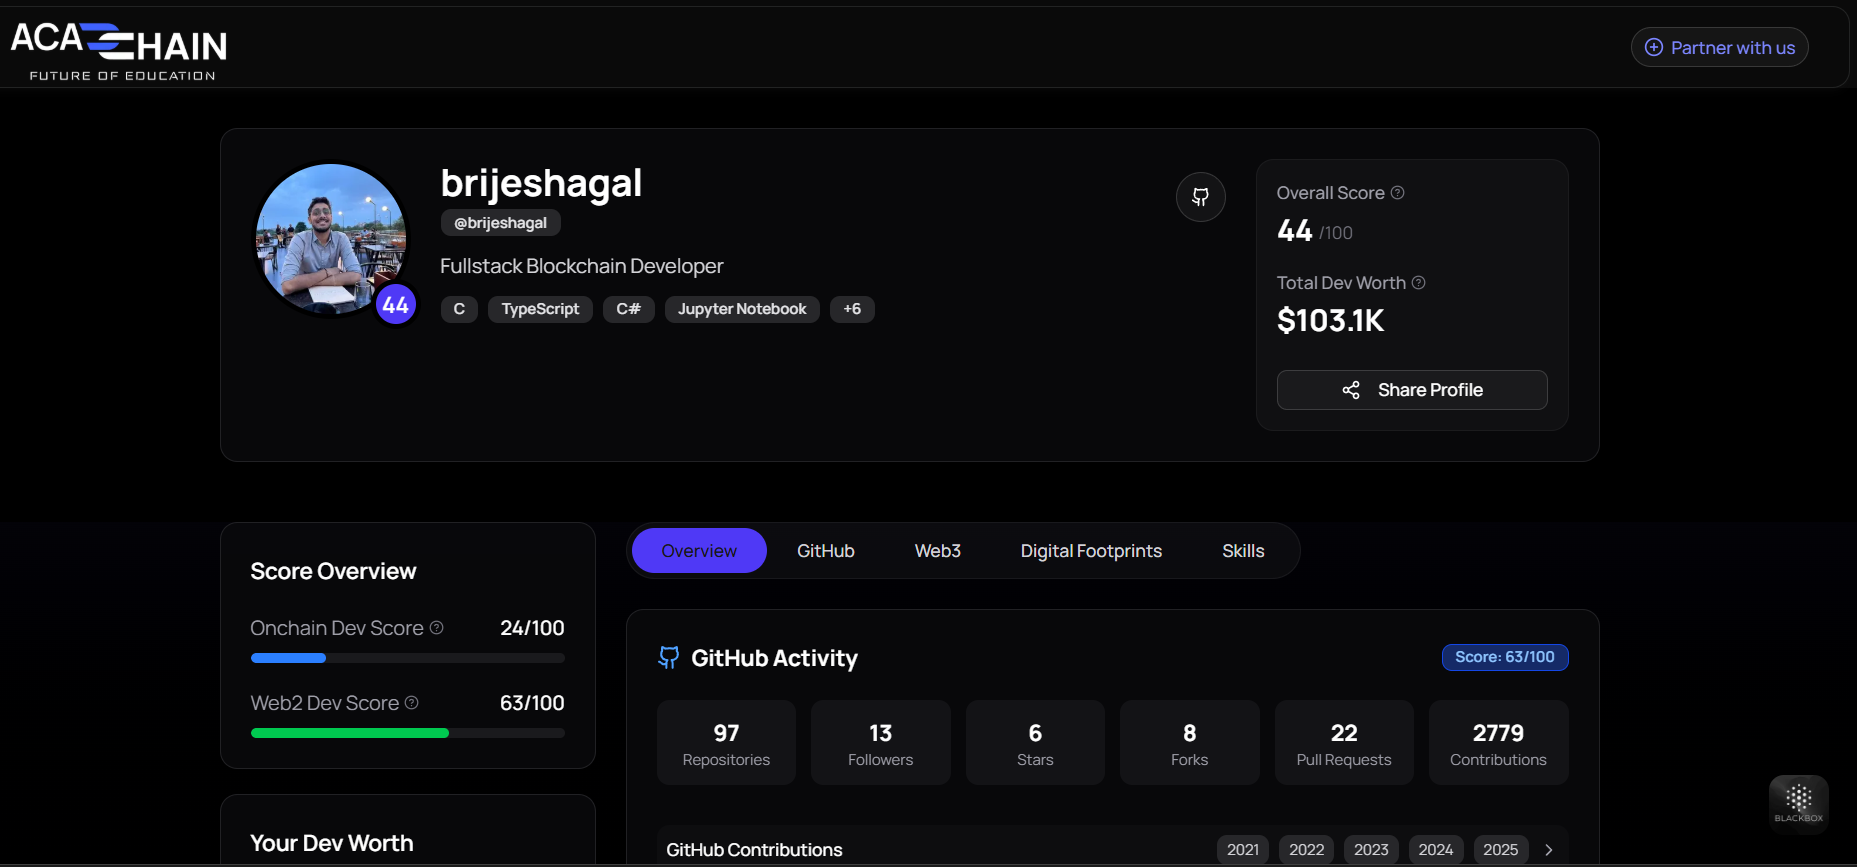Click the share icon in Share Profile
The image size is (1857, 867).
point(1351,390)
